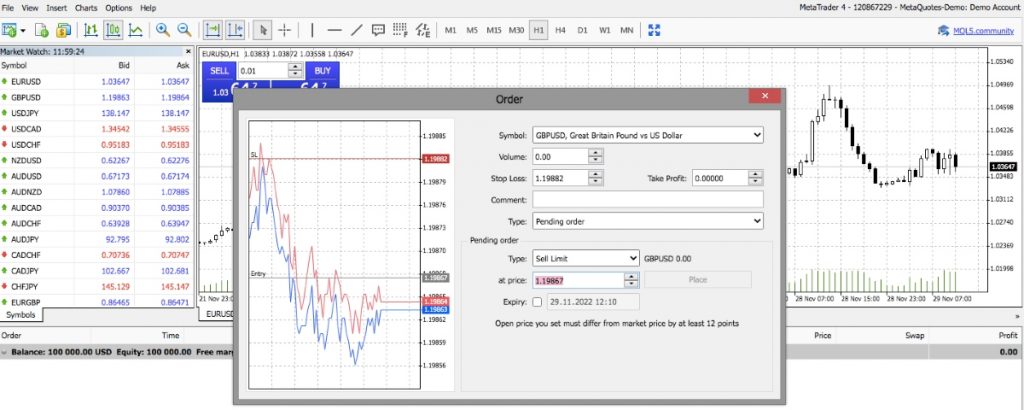The width and height of the screenshot is (1024, 410).
Task: Open the new chart toolbar icon
Action: (10, 30)
